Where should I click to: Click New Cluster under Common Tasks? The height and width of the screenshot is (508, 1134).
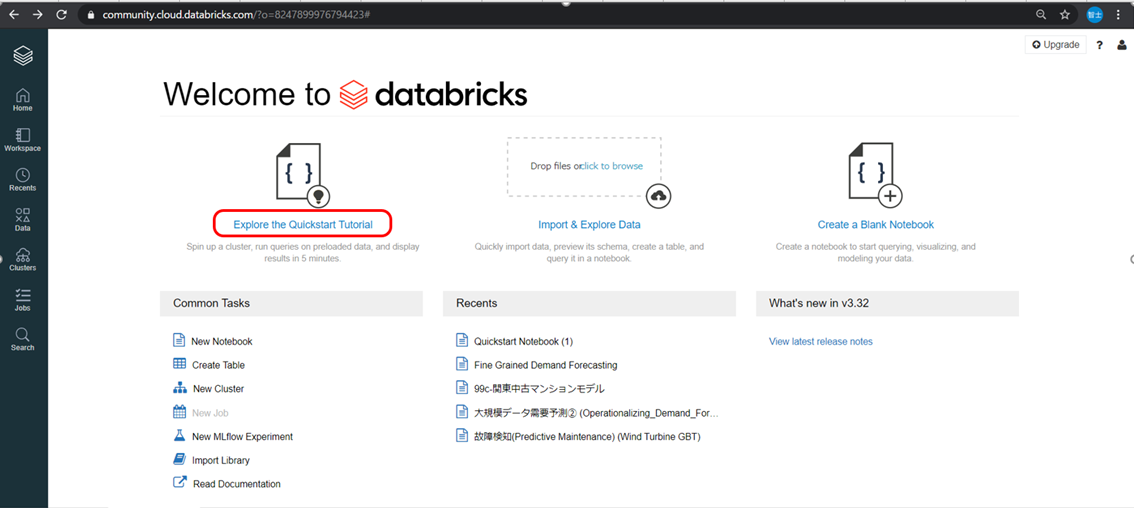[218, 389]
